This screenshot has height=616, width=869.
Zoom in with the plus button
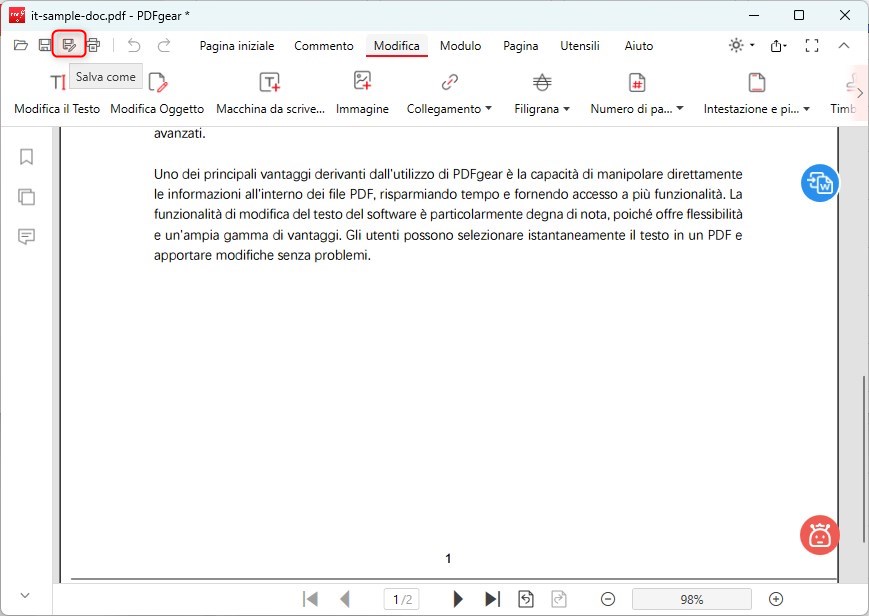coord(776,598)
